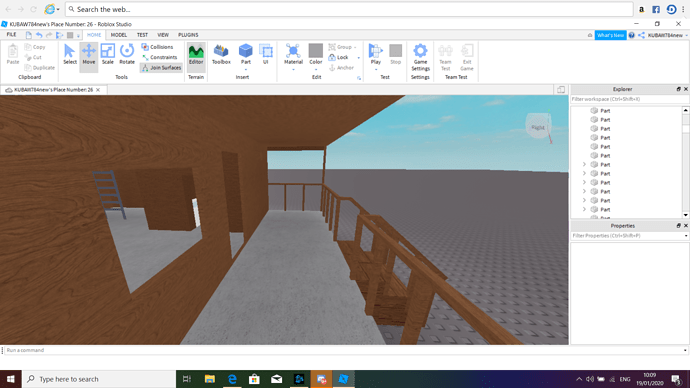Click the Duplicate command
690x388 pixels.
pyautogui.click(x=40, y=68)
